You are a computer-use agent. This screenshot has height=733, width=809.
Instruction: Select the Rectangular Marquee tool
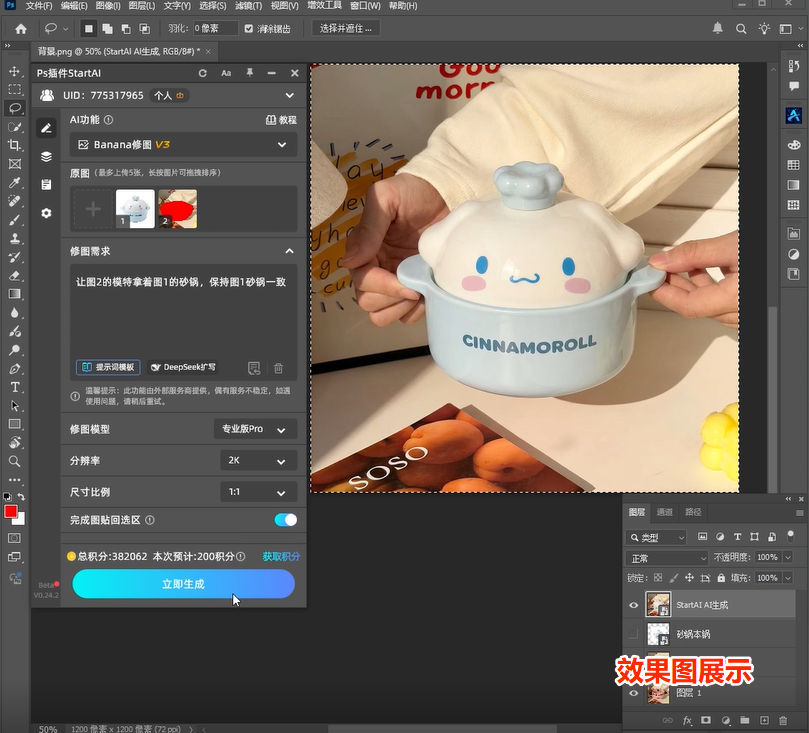(x=14, y=90)
